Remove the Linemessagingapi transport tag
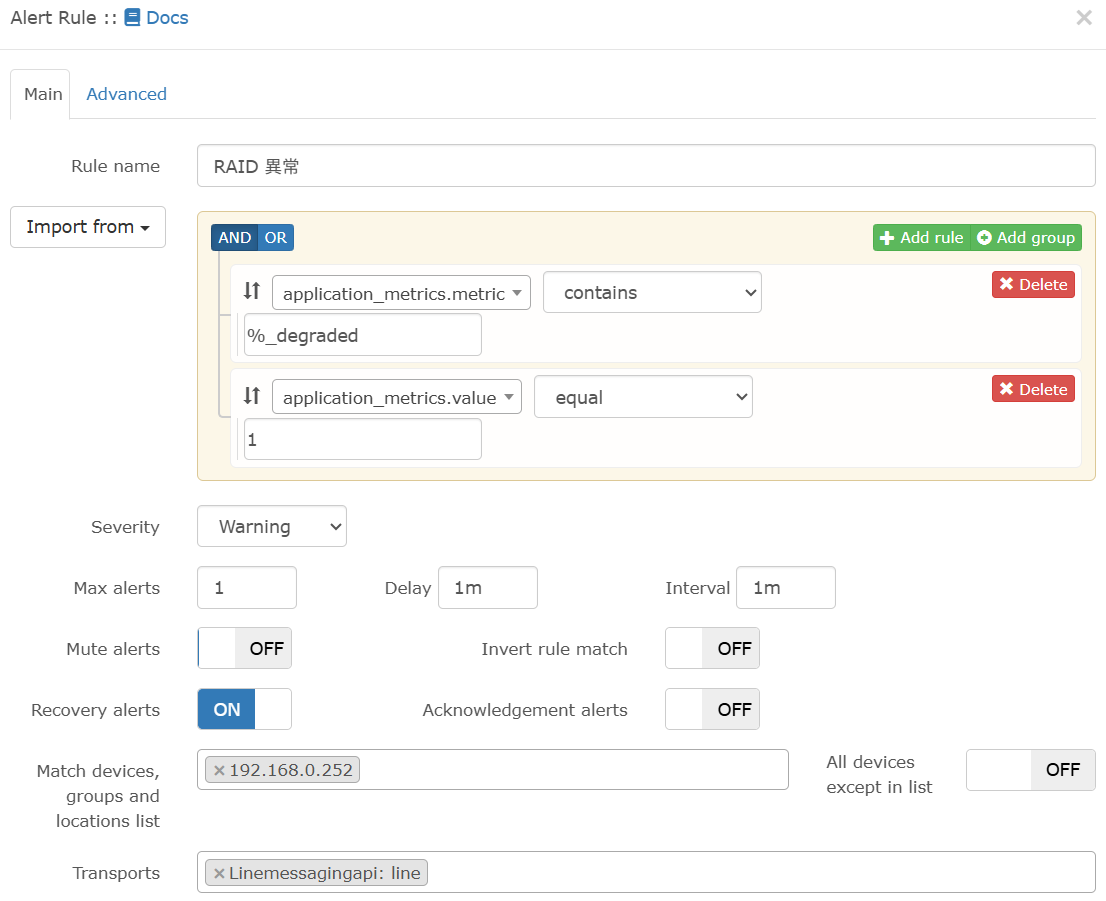This screenshot has height=901, width=1106. [x=219, y=873]
